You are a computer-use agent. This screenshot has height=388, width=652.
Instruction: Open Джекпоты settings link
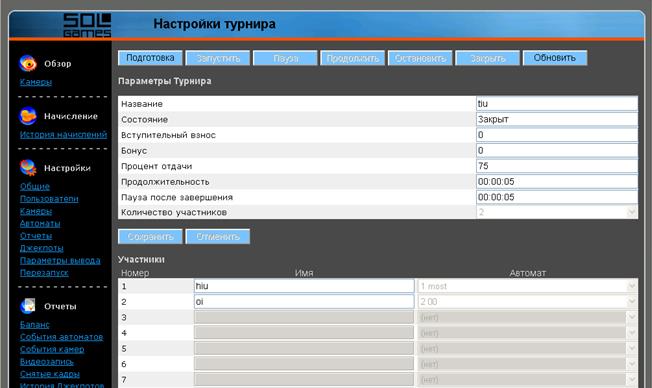[x=42, y=248]
